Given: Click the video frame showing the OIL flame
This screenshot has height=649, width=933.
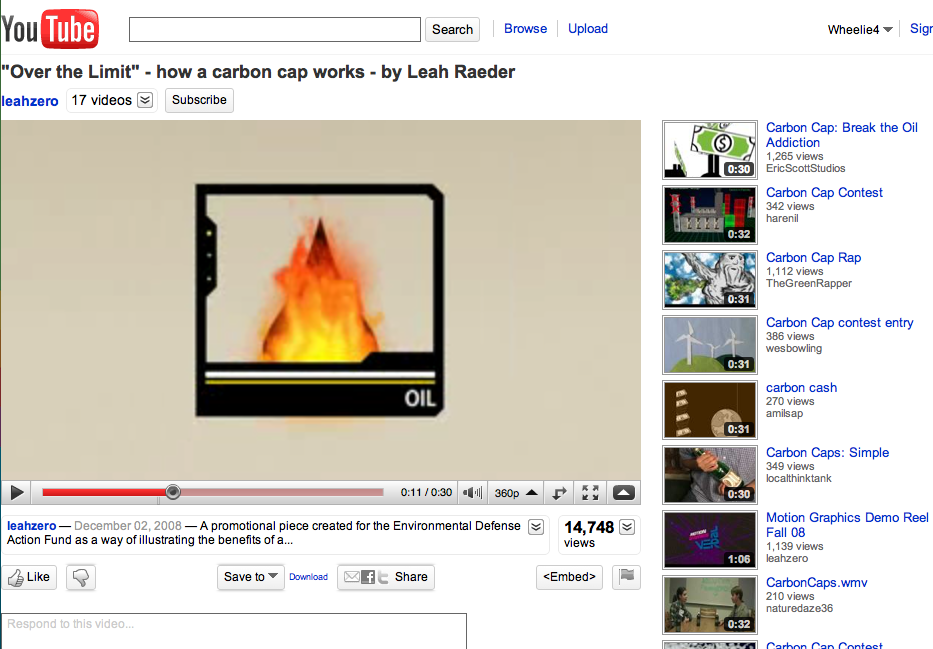Looking at the screenshot, I should 321,300.
